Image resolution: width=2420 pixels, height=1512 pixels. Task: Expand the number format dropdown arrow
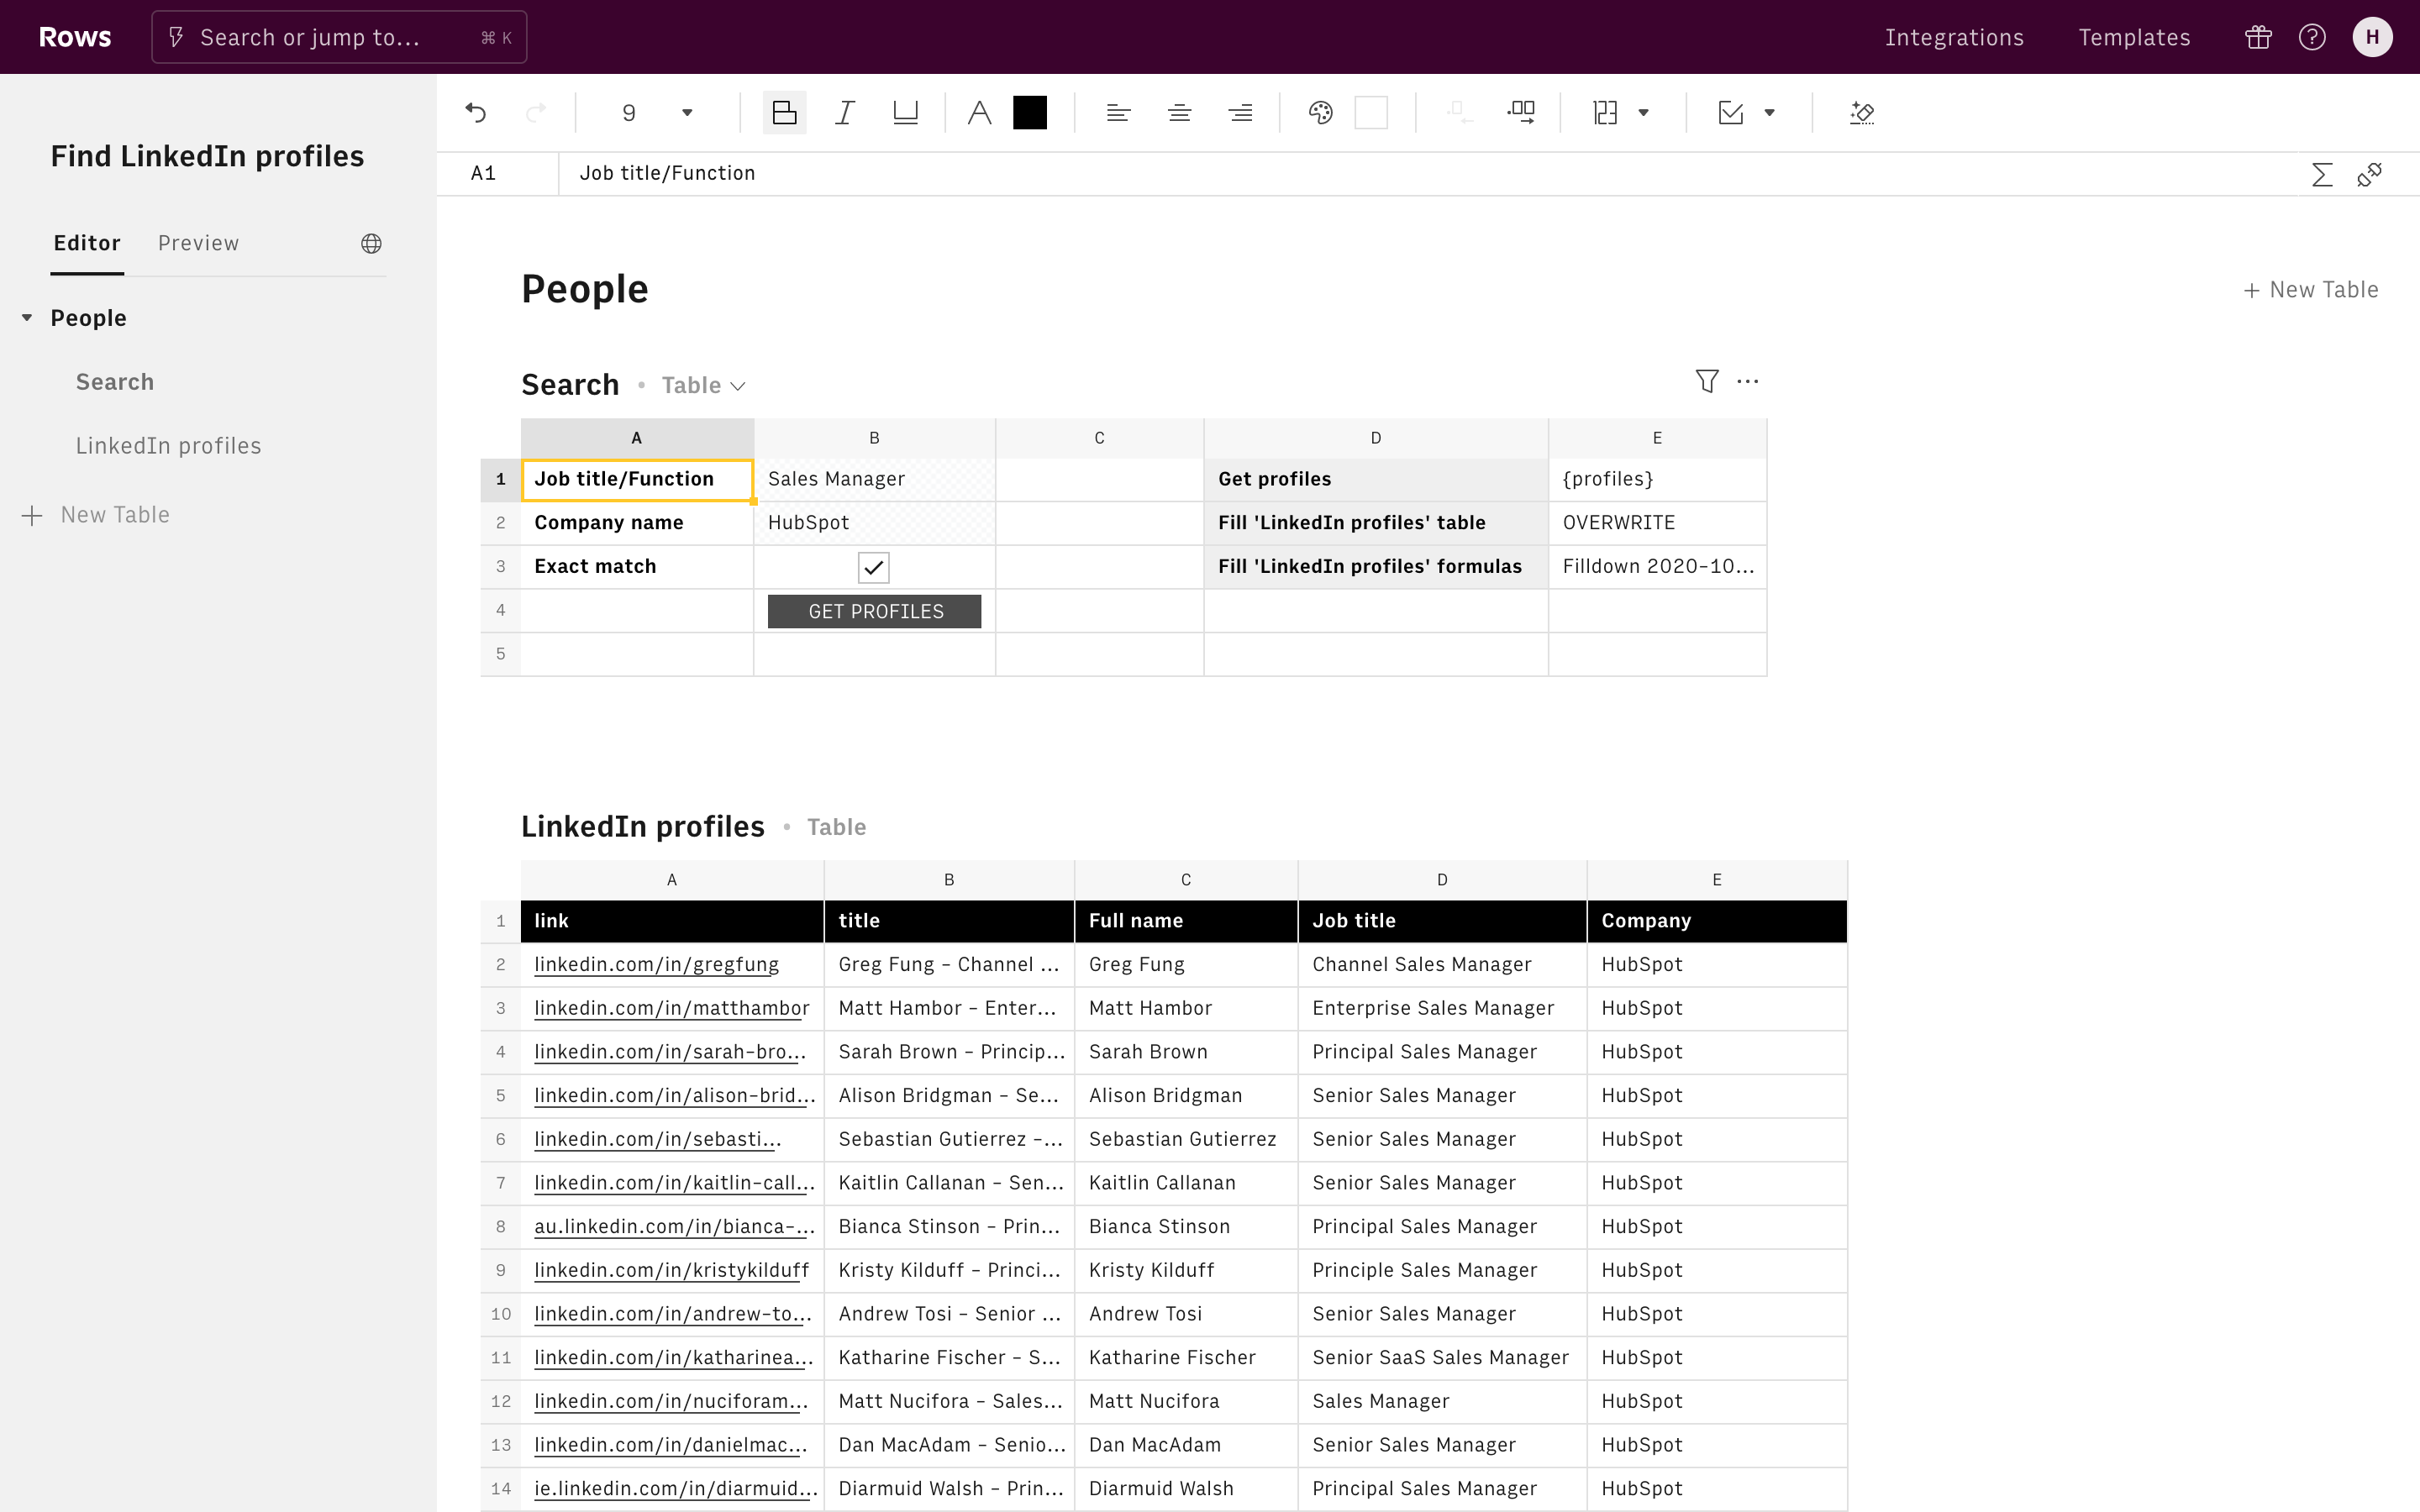coord(1643,113)
